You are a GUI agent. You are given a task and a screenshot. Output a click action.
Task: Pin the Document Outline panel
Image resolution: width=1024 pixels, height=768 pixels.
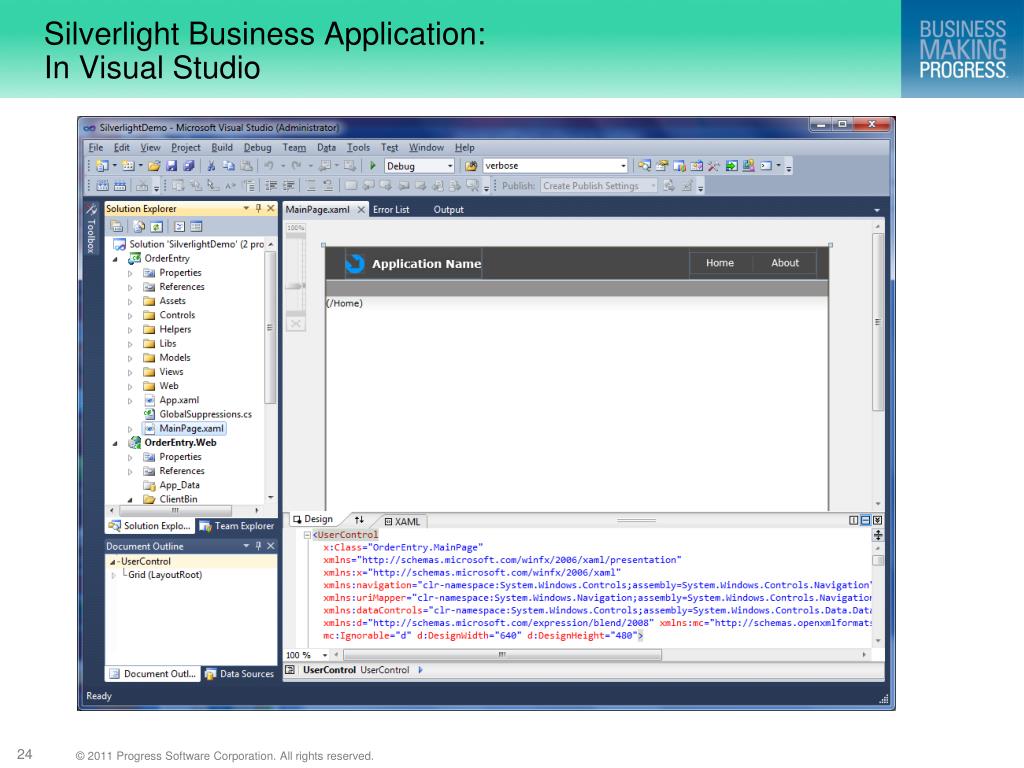click(259, 546)
